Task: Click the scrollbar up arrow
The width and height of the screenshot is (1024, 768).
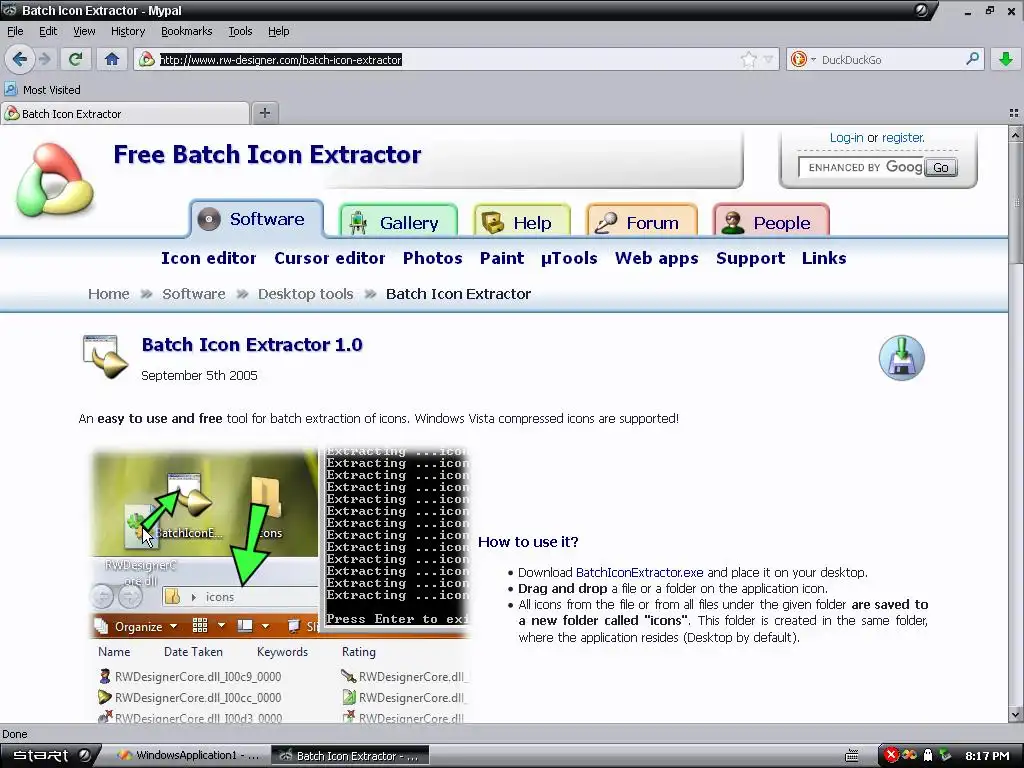Action: [x=1016, y=134]
